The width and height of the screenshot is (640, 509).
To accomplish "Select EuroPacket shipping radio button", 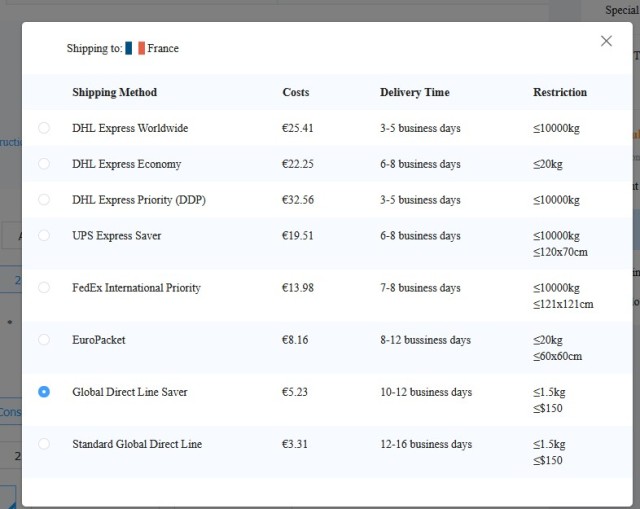I will pos(44,340).
